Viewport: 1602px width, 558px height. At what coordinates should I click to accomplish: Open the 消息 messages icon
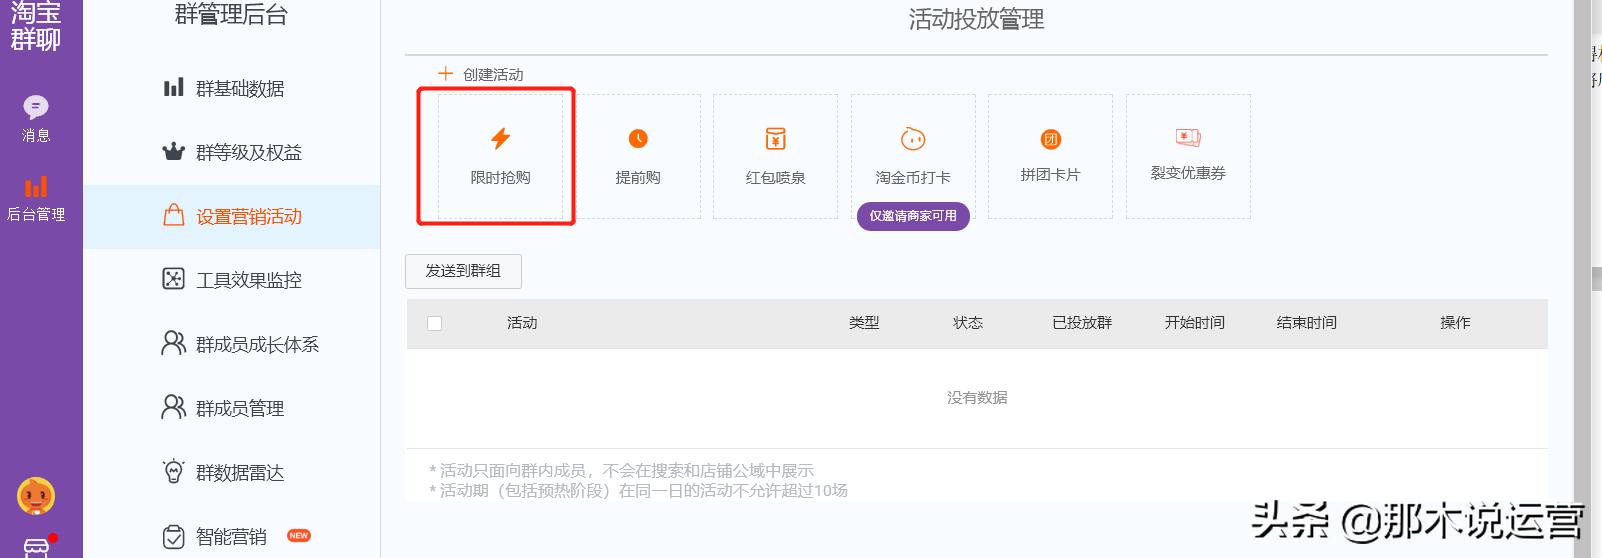coord(36,107)
